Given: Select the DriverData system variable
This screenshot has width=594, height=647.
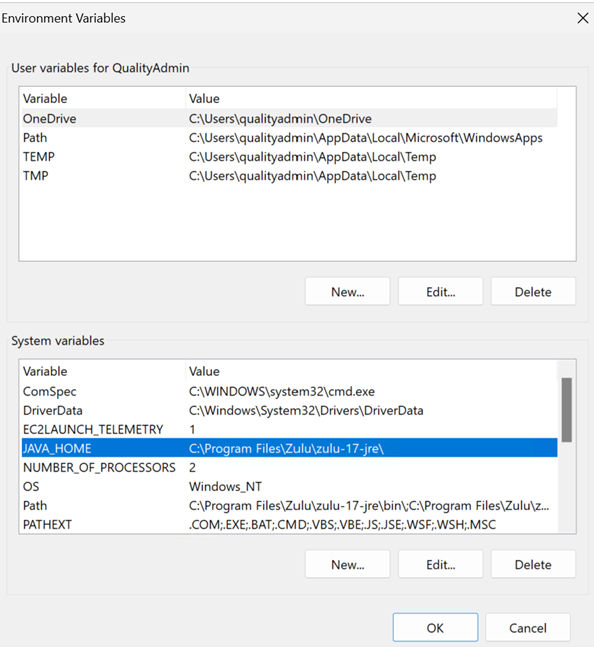Looking at the screenshot, I should (289, 410).
